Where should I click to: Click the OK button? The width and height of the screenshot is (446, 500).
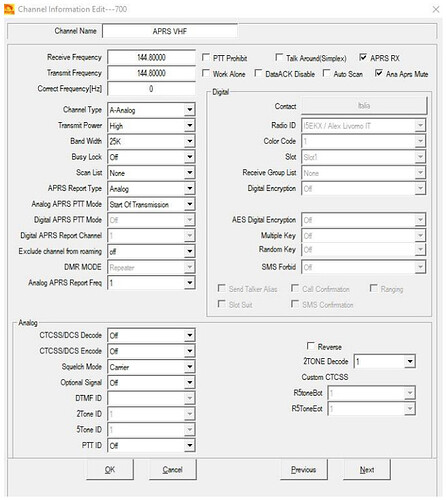[110, 469]
